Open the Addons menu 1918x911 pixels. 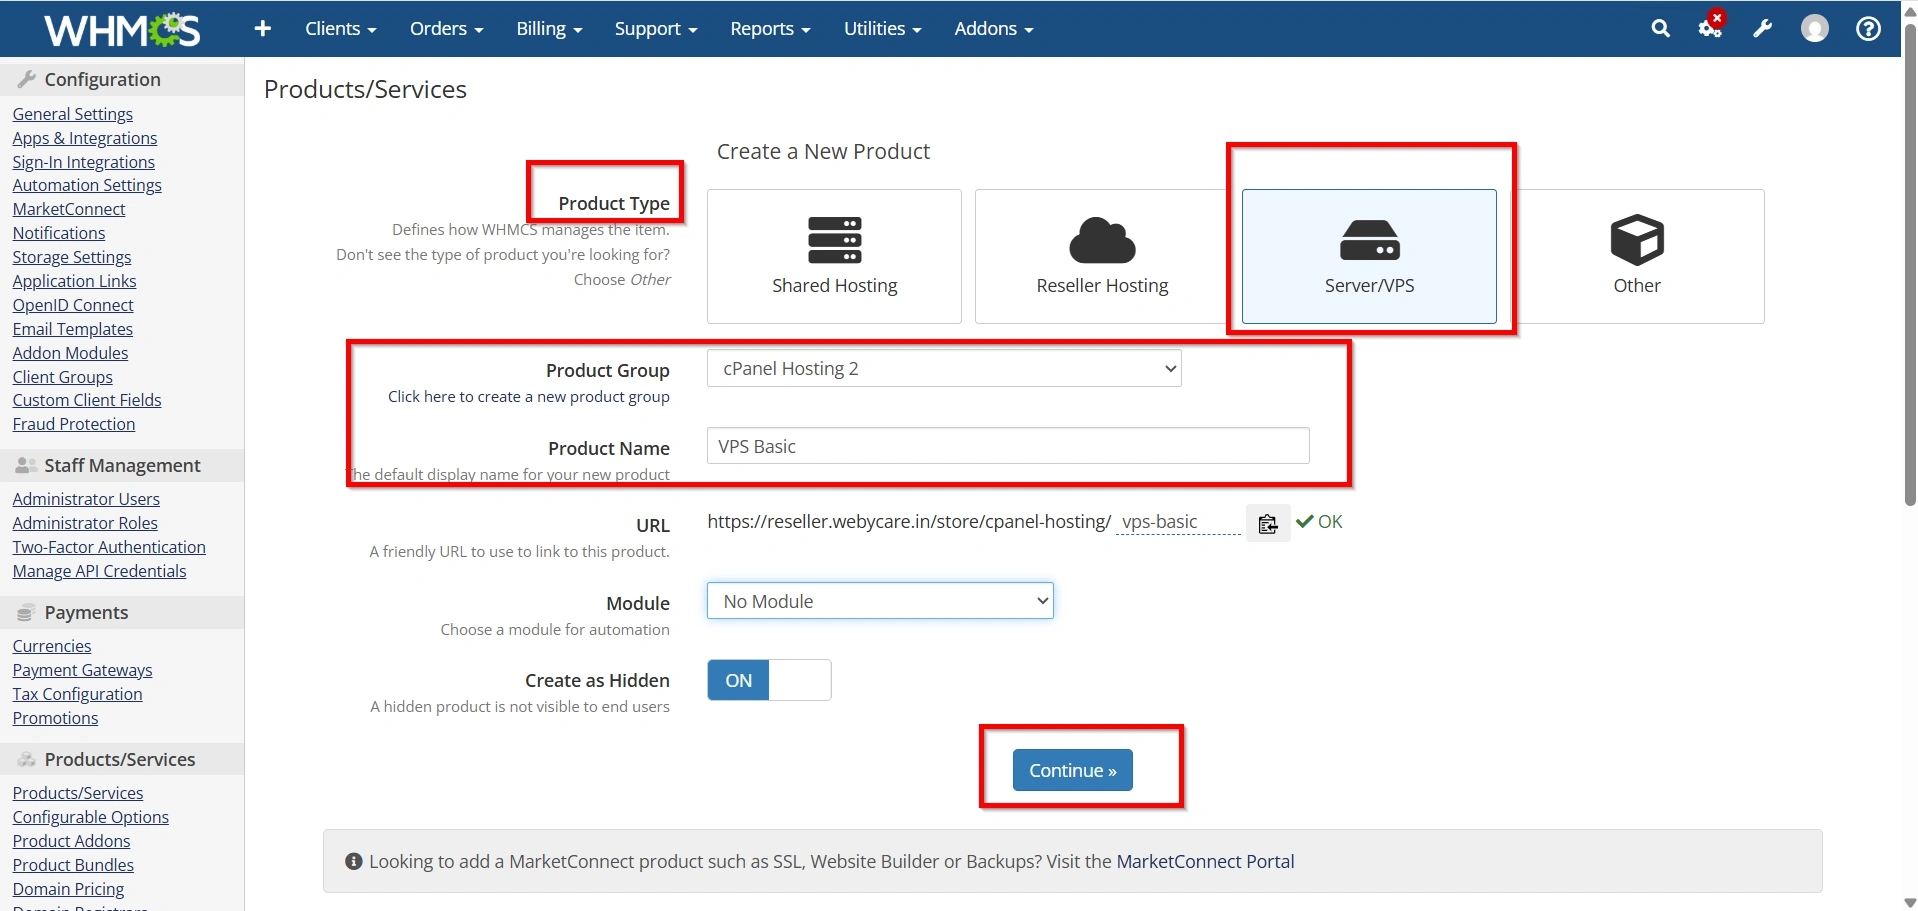point(994,29)
